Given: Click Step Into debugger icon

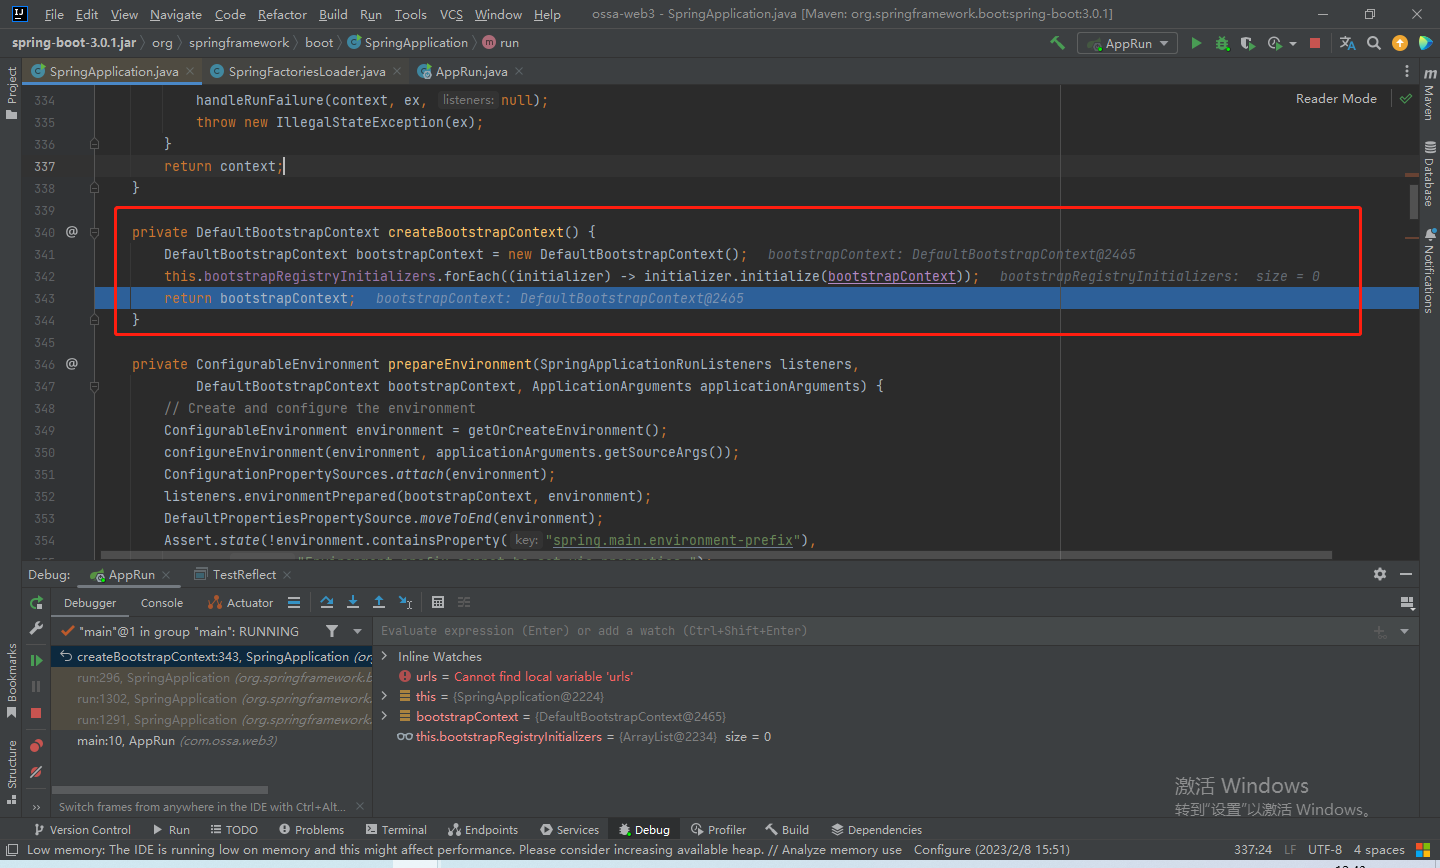Looking at the screenshot, I should pyautogui.click(x=353, y=602).
